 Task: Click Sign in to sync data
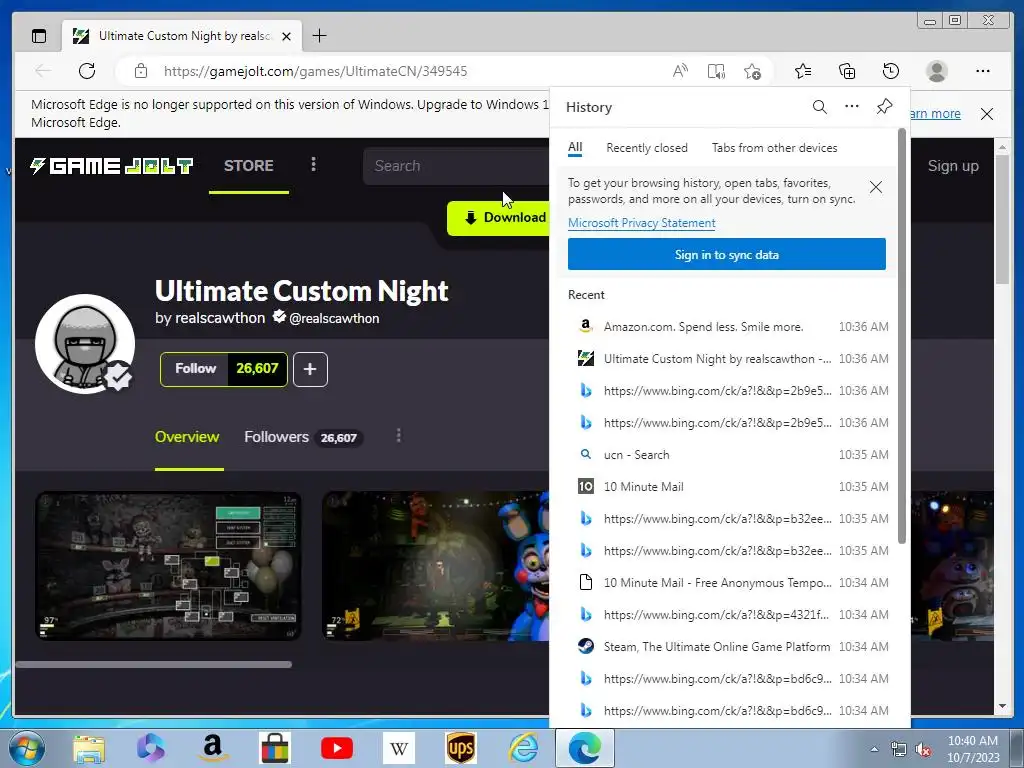(x=726, y=254)
